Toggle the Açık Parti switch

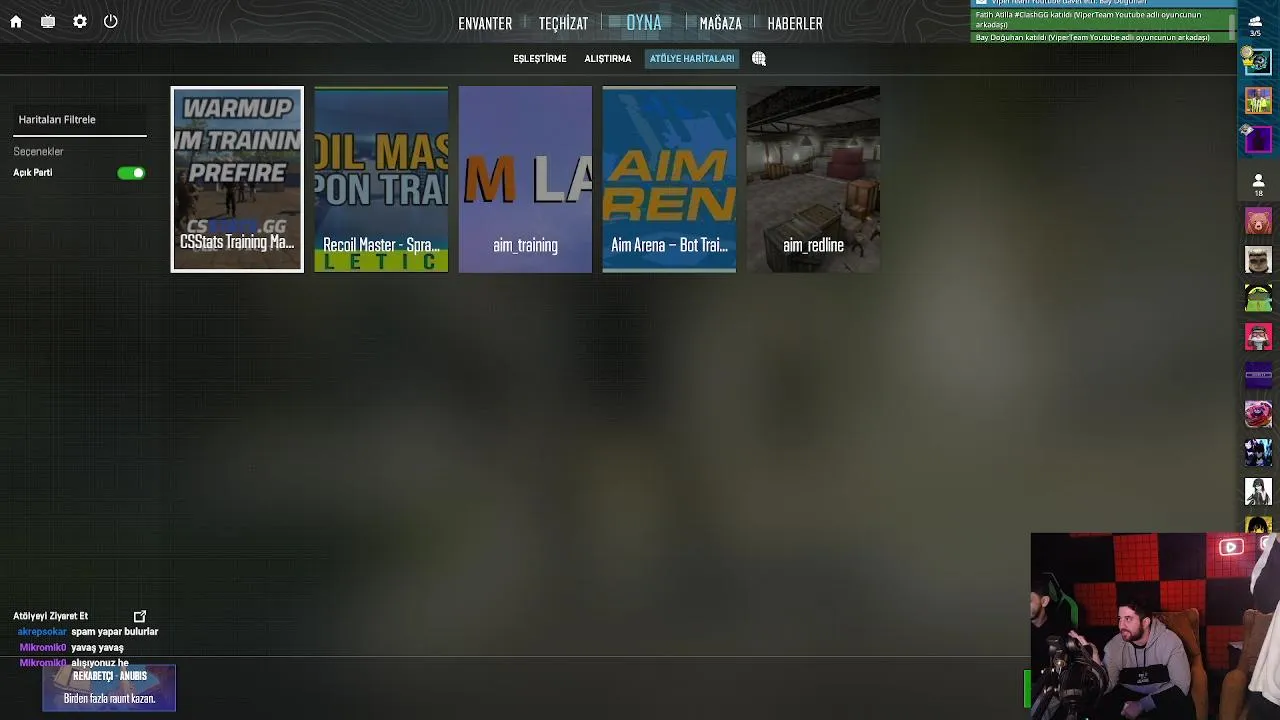[x=131, y=173]
